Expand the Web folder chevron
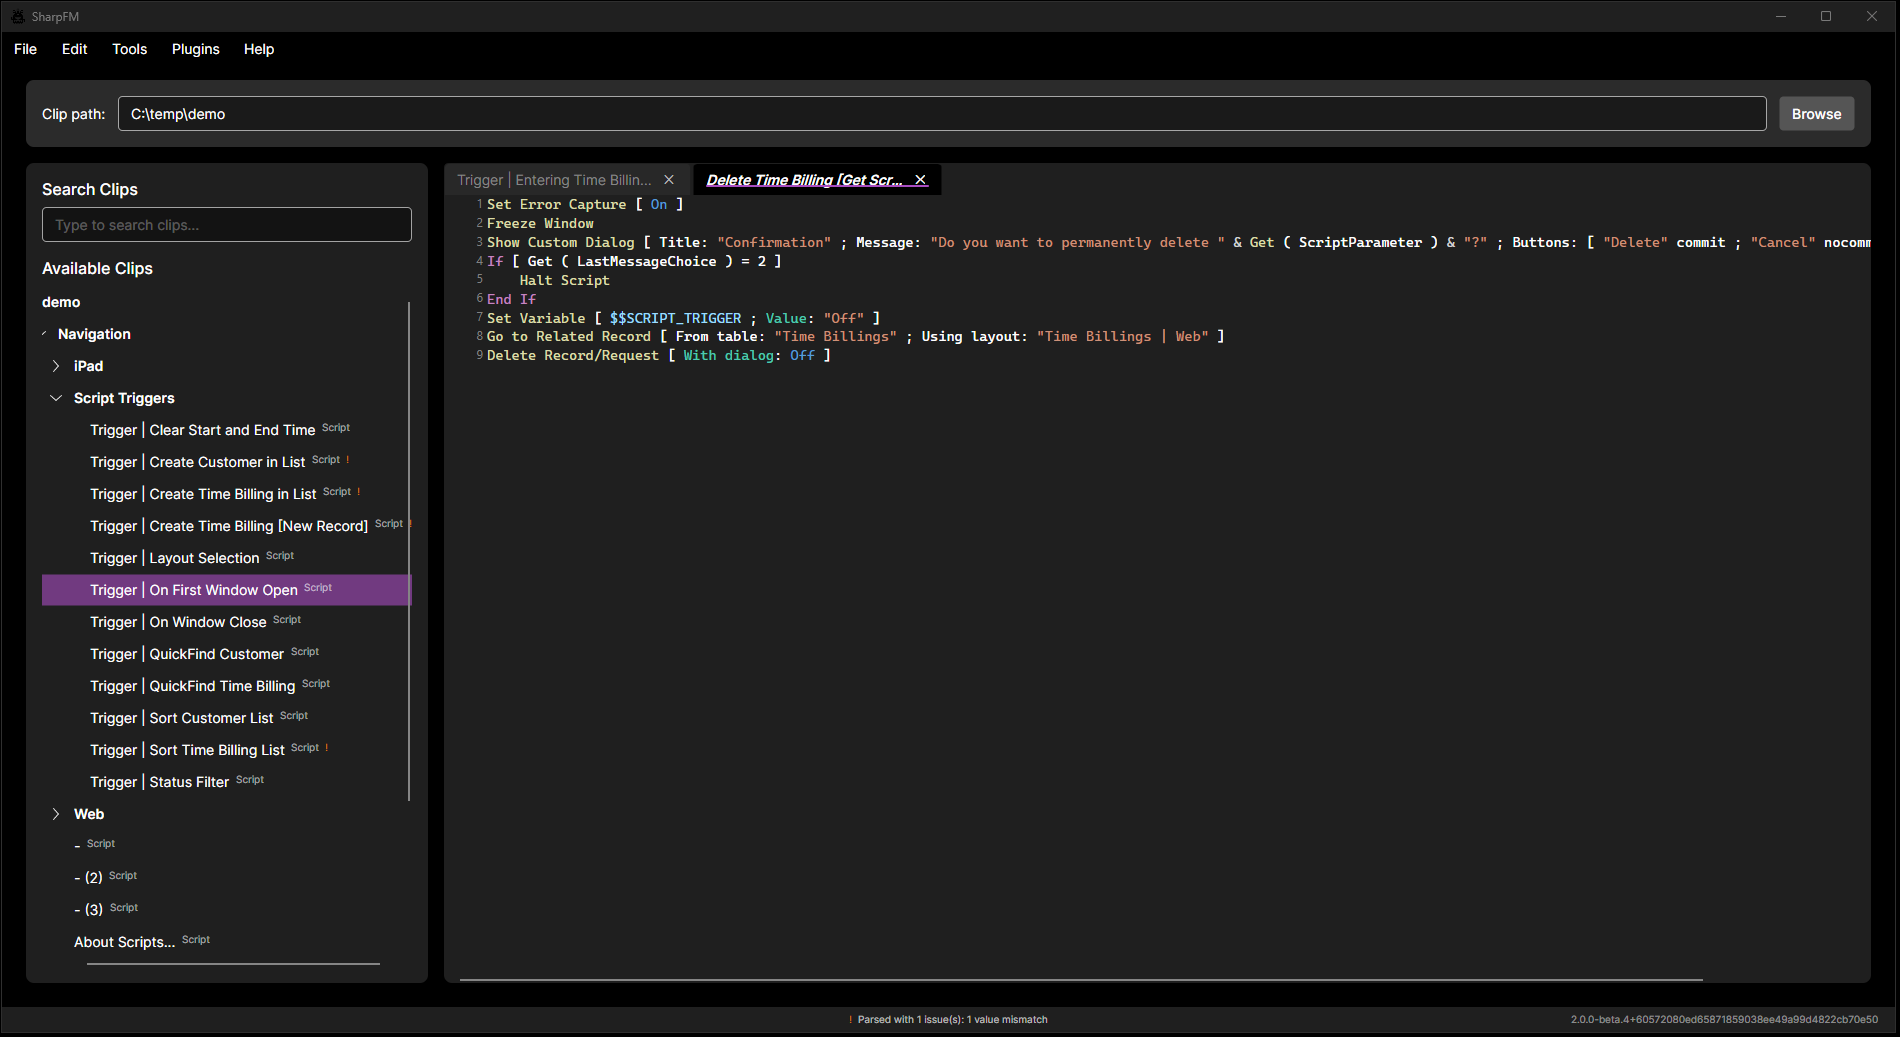The image size is (1900, 1037). click(x=56, y=814)
